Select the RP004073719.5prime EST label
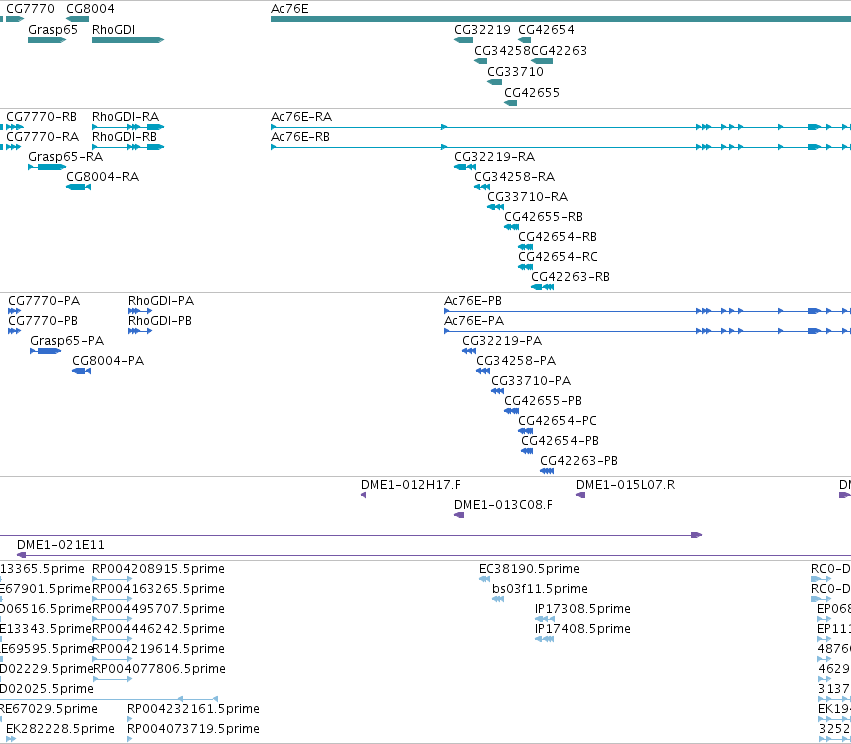This screenshot has height=744, width=851. coord(193,729)
